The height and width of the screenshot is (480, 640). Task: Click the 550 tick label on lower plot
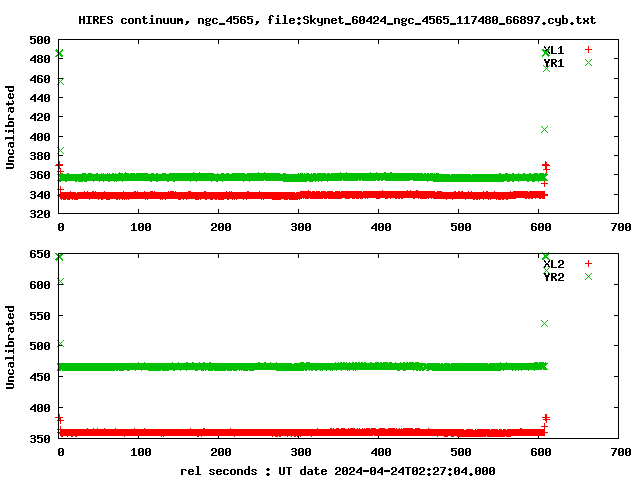[x=40, y=316]
